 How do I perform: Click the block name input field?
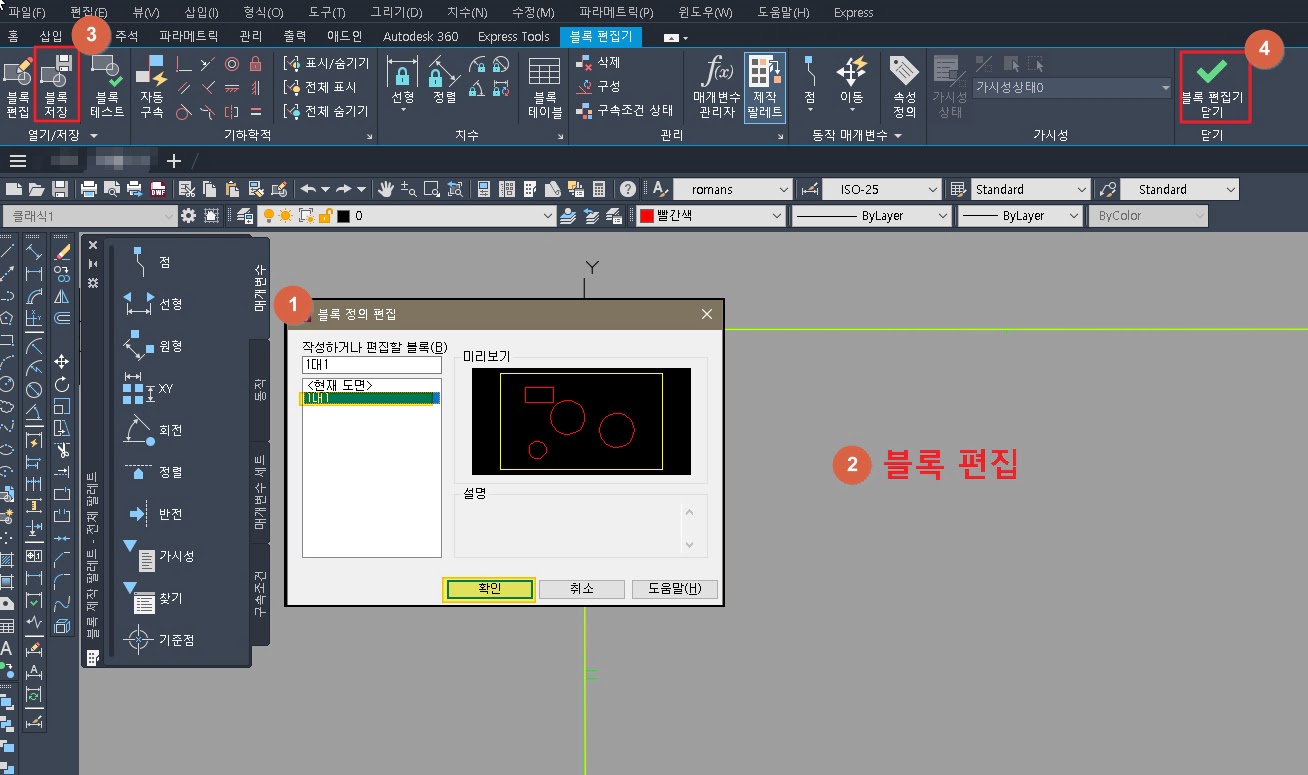coord(371,365)
